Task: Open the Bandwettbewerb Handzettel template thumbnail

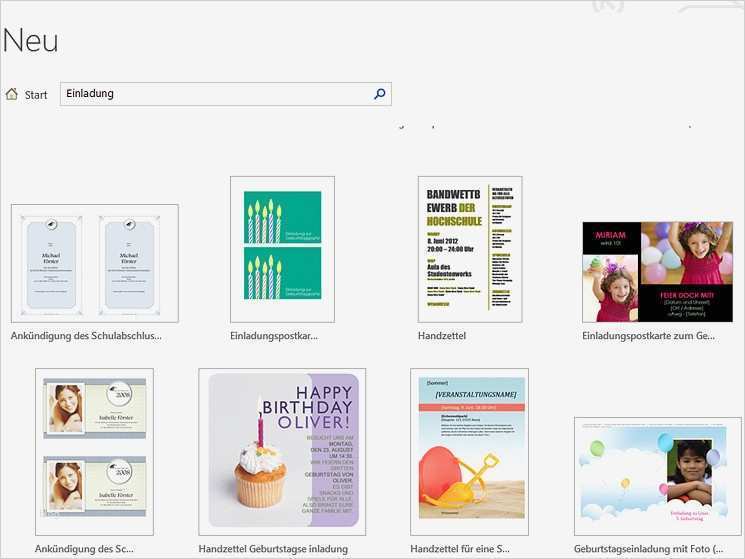Action: [470, 249]
